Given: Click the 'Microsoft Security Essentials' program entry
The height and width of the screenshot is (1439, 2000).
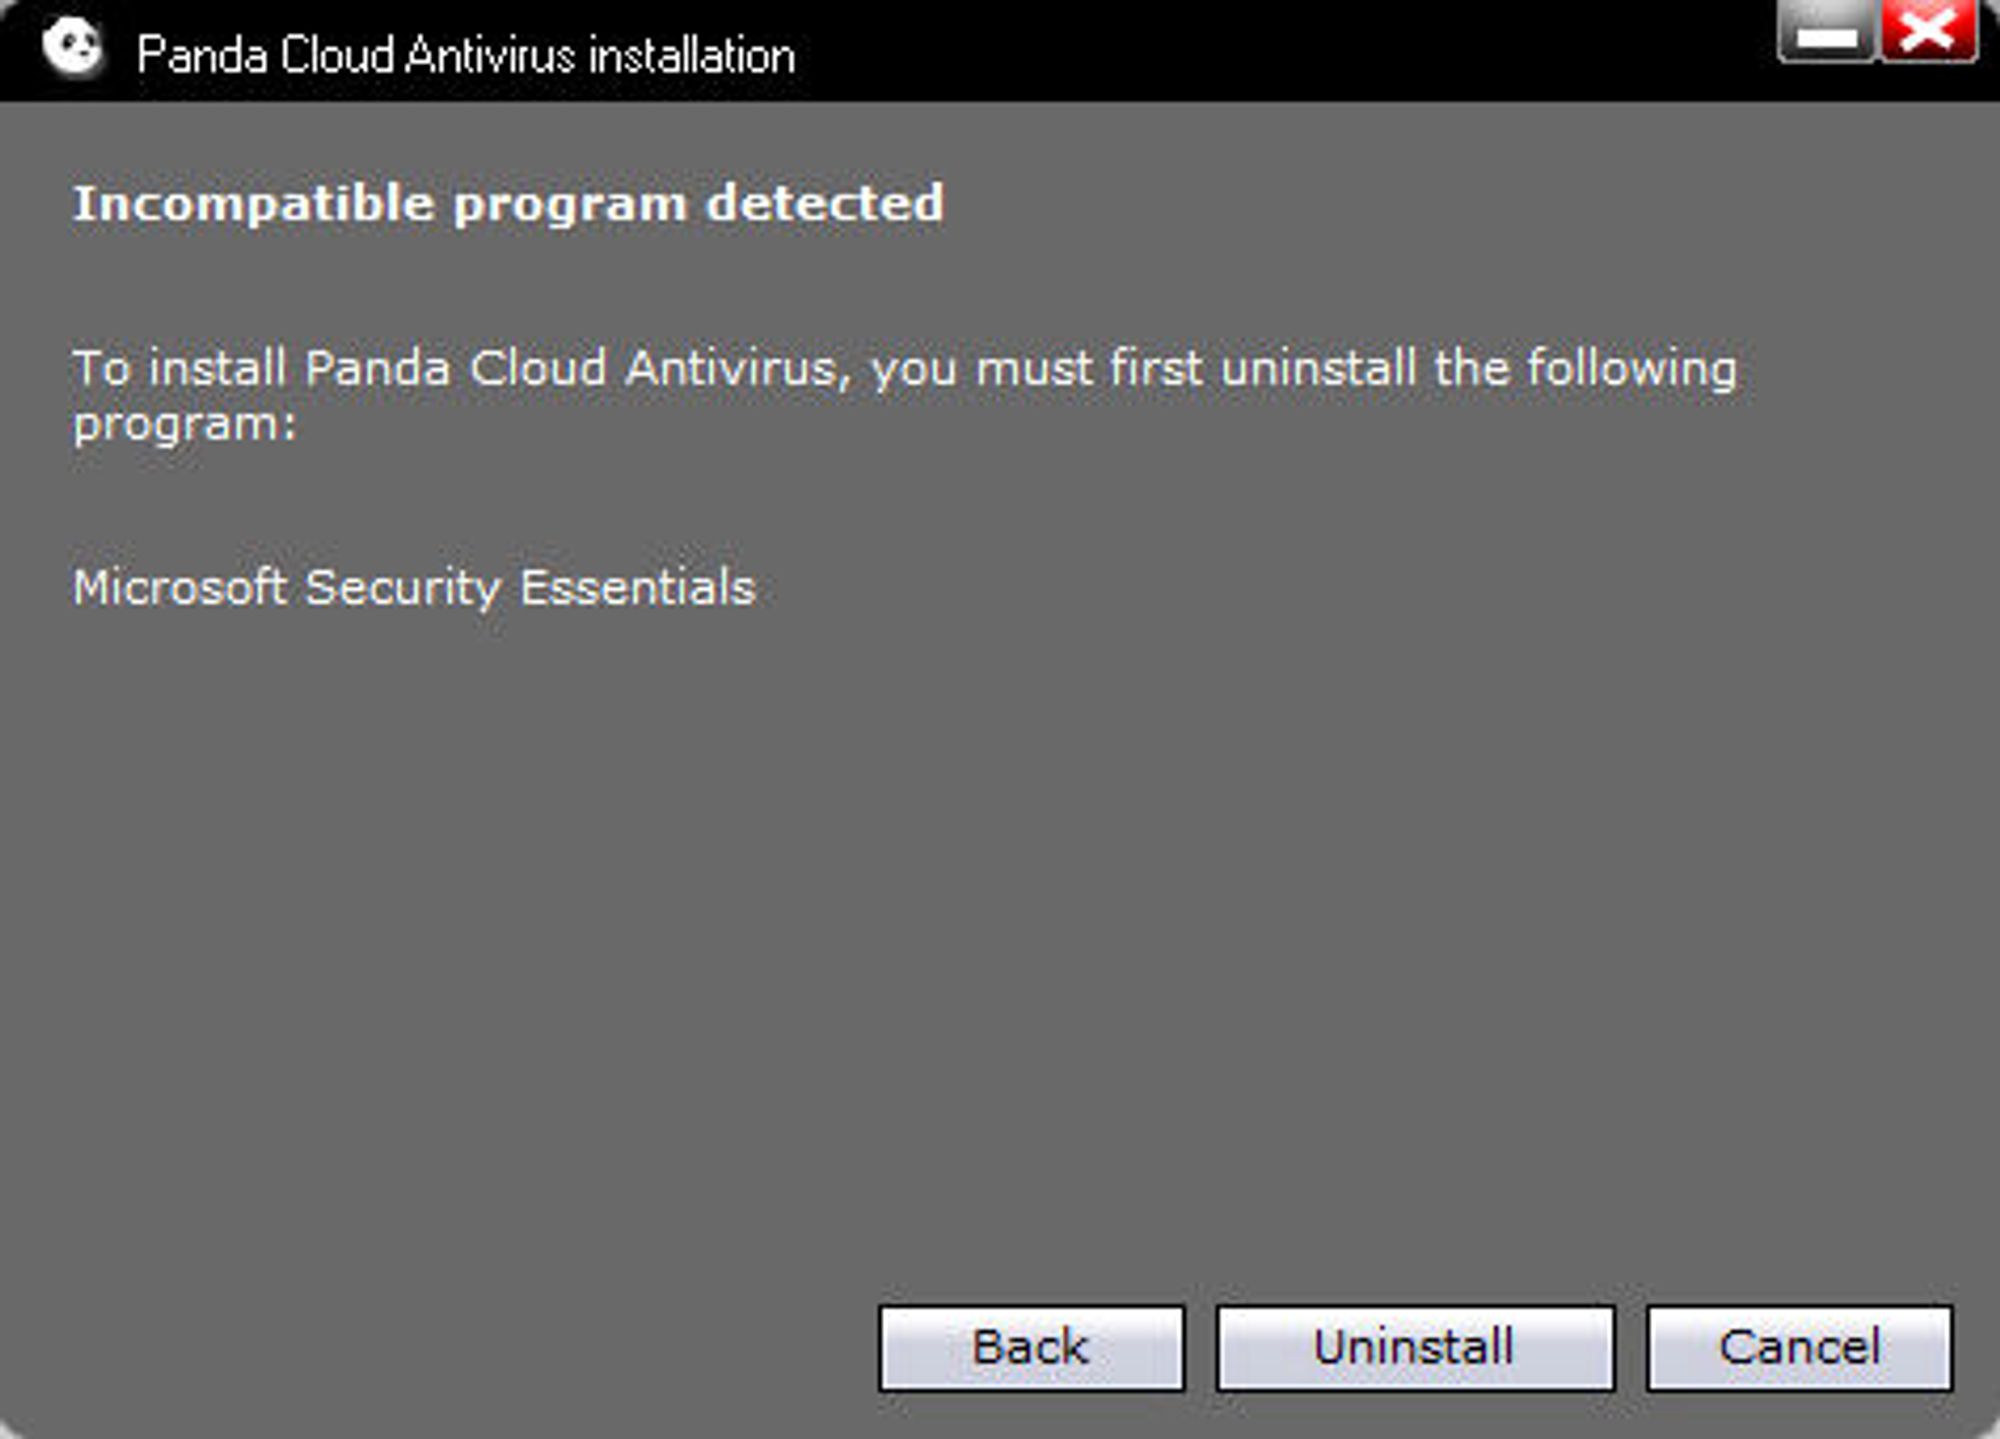Looking at the screenshot, I should 414,587.
